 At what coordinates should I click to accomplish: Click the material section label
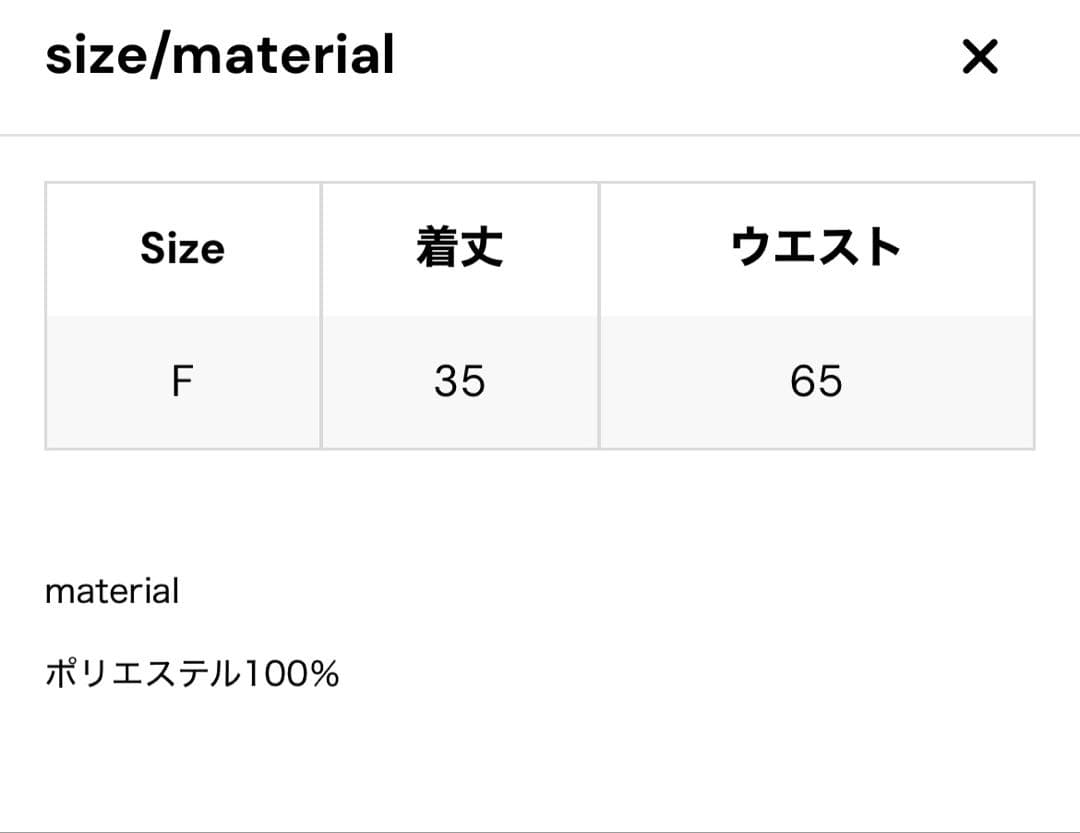click(x=112, y=591)
